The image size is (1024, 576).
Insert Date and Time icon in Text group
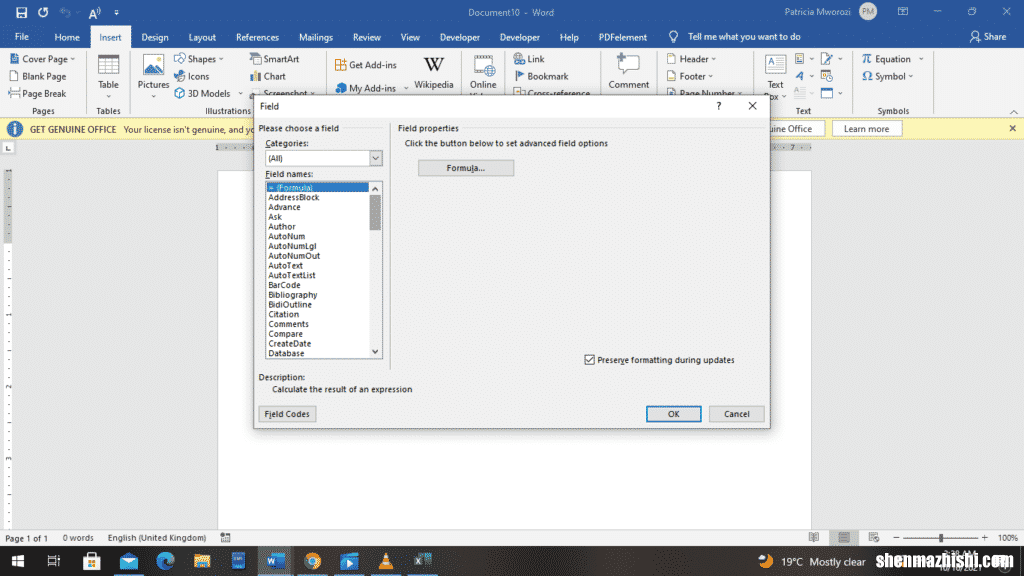pos(826,76)
